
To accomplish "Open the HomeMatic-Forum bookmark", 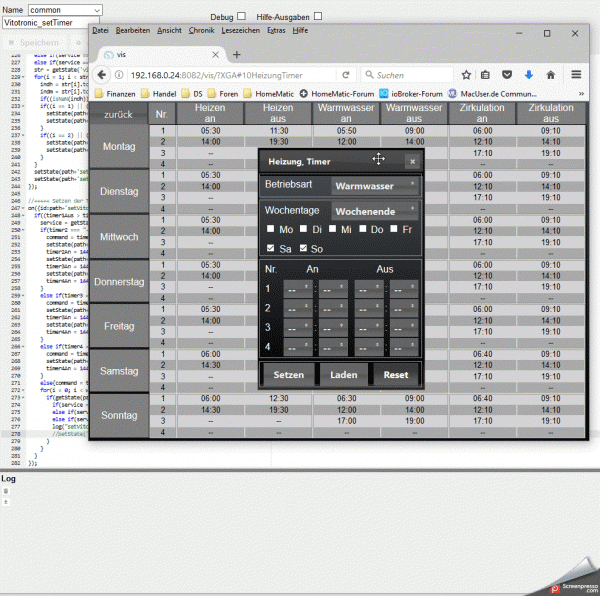I will coord(337,94).
